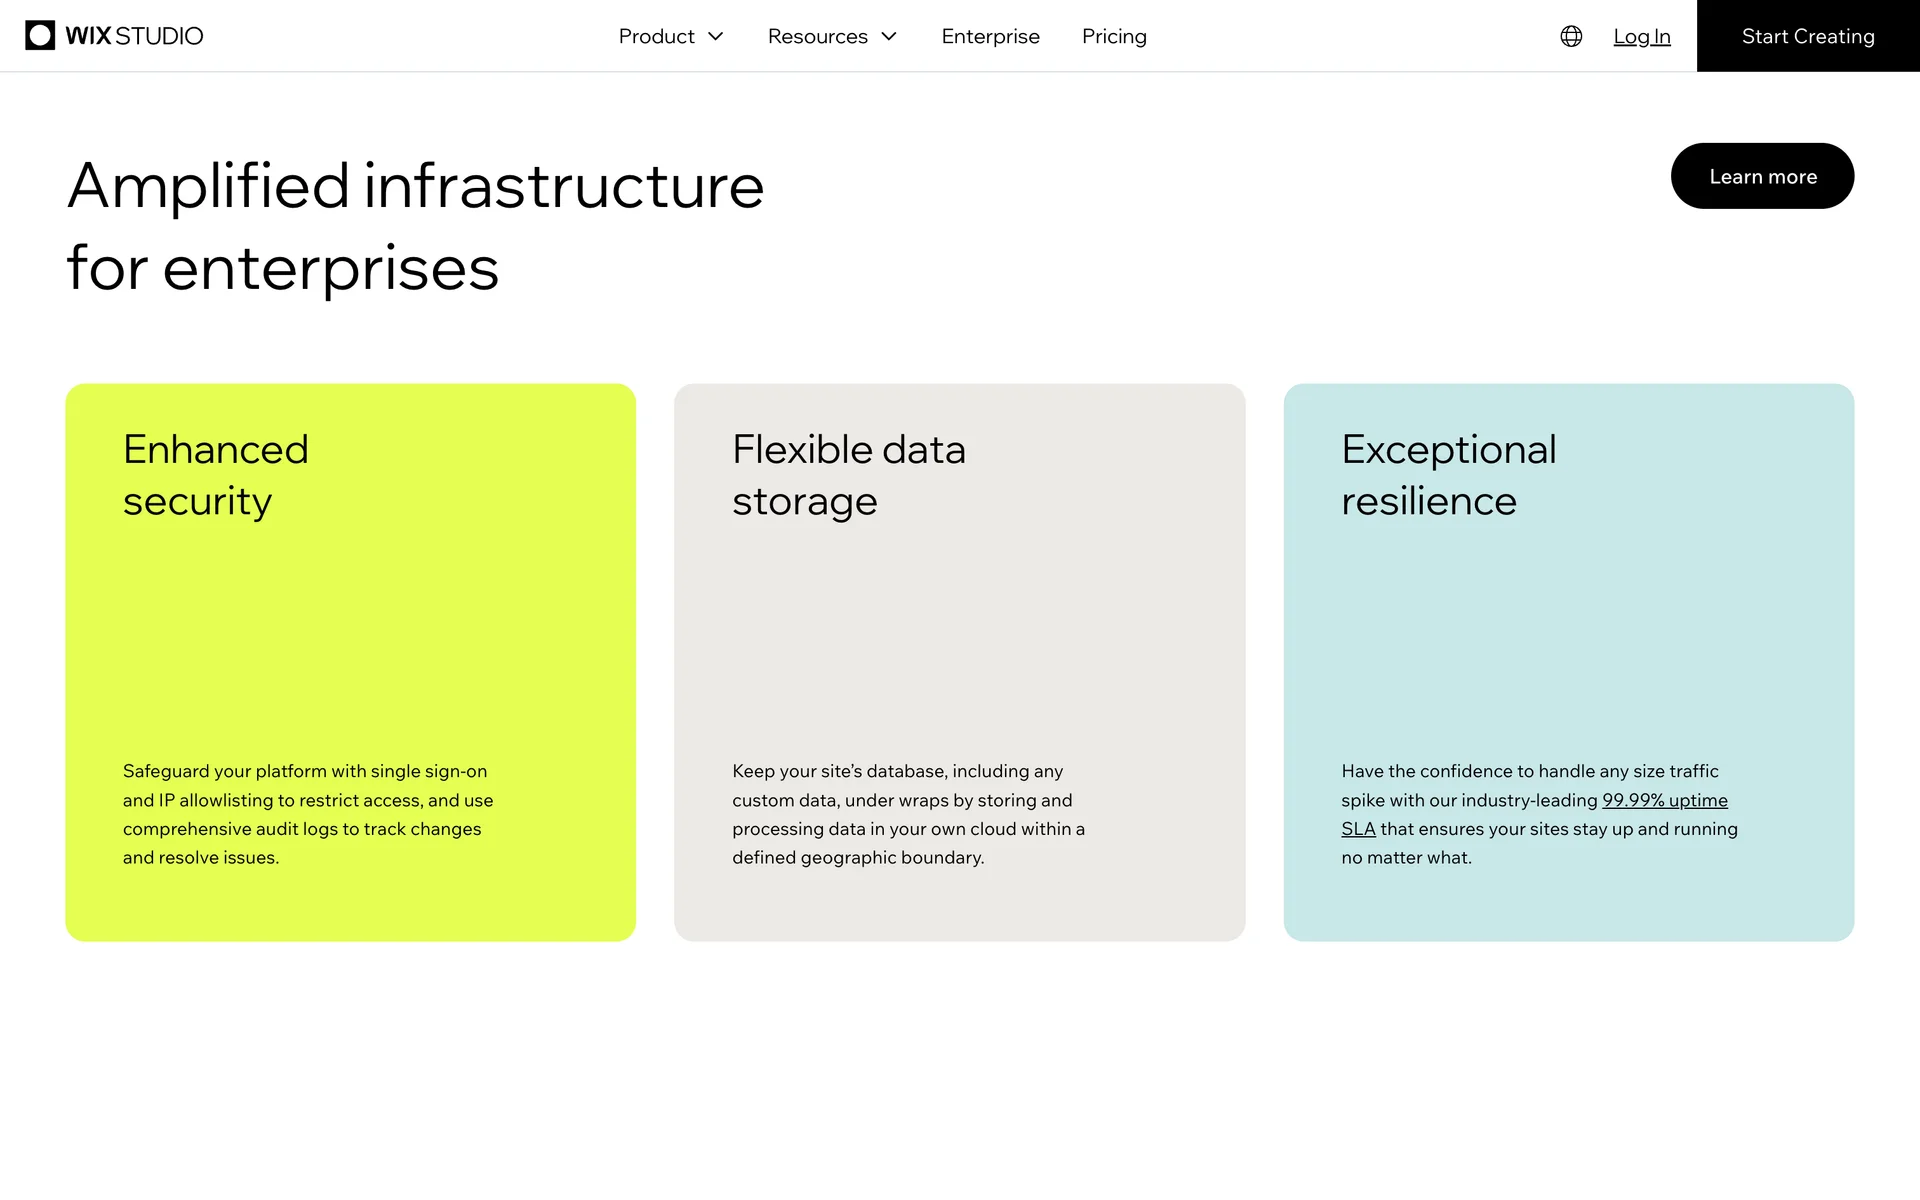Click the Product menu label

pyautogui.click(x=656, y=37)
